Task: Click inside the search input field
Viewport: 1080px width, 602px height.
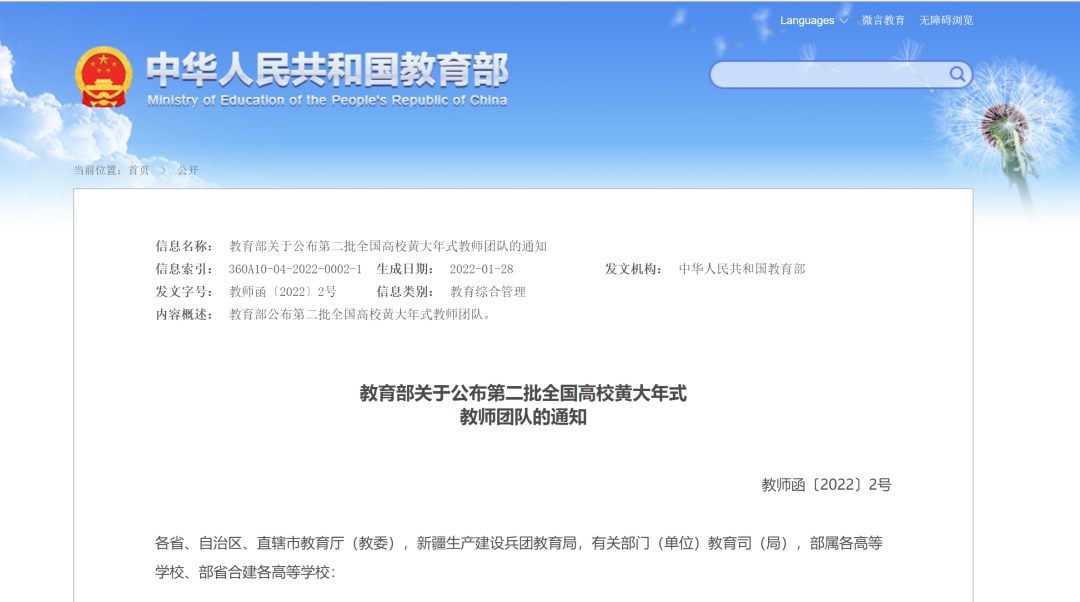Action: pyautogui.click(x=830, y=74)
